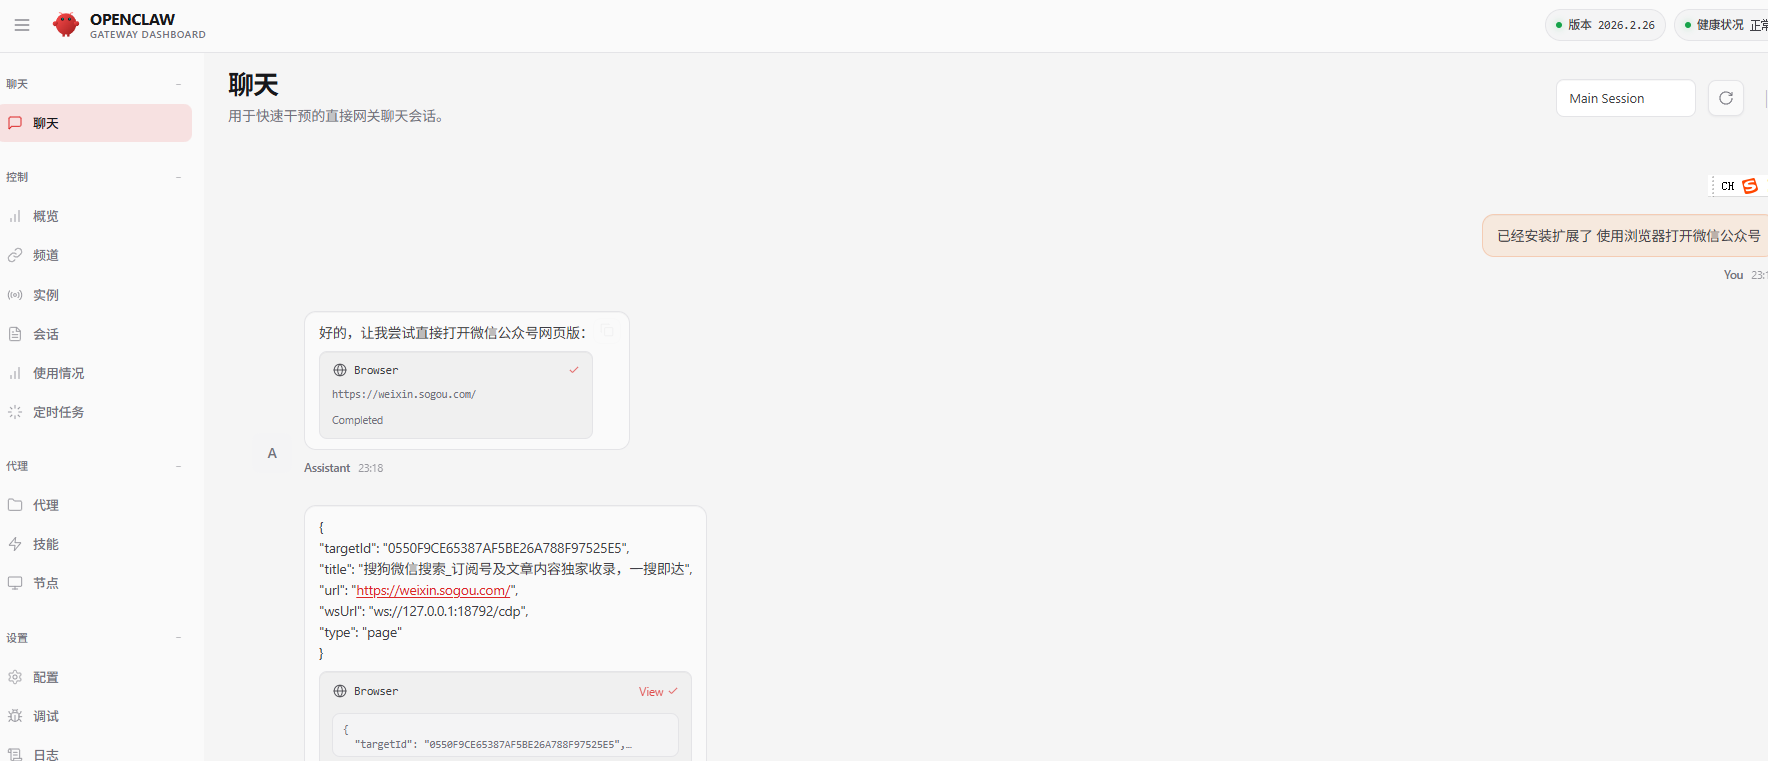Click the OpenClaw red logo
Screen dimensions: 1768x761
point(66,25)
